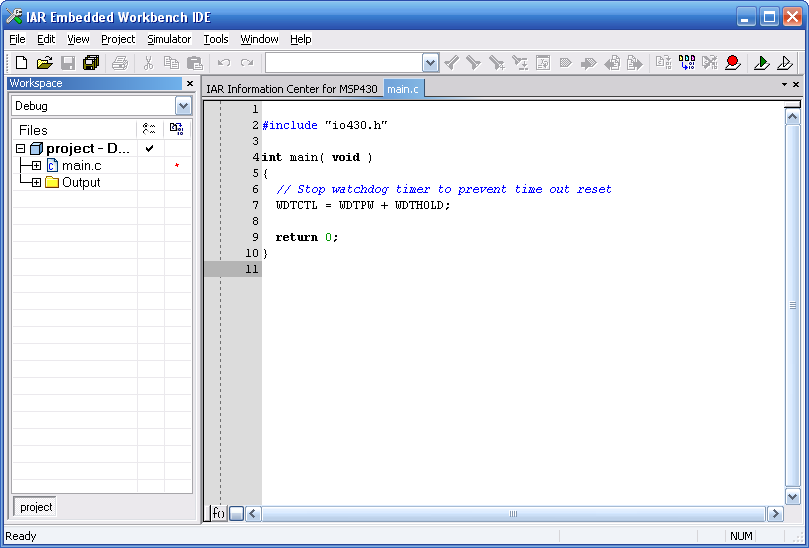The width and height of the screenshot is (809, 548).
Task: Click the source-control status column icon
Action: (x=176, y=129)
